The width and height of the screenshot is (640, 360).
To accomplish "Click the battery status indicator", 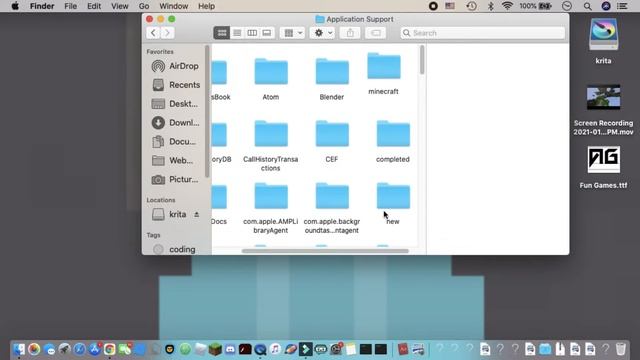I will click(536, 6).
